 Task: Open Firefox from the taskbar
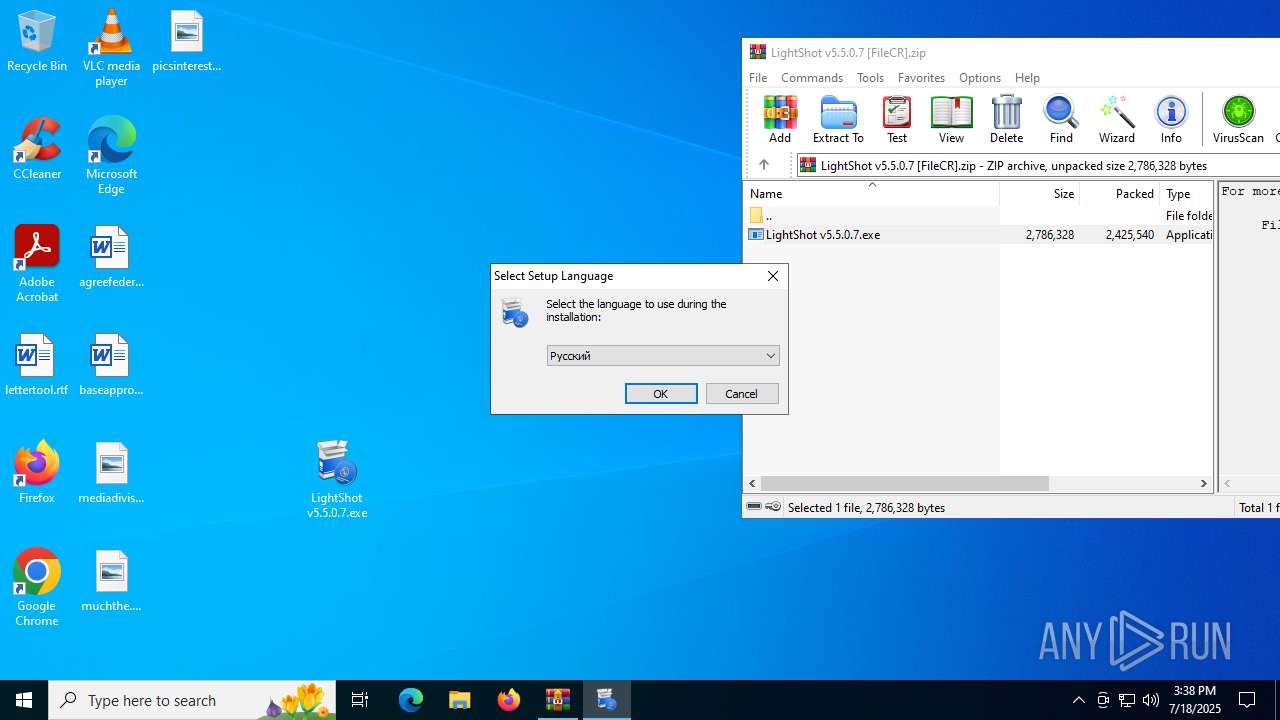[509, 700]
